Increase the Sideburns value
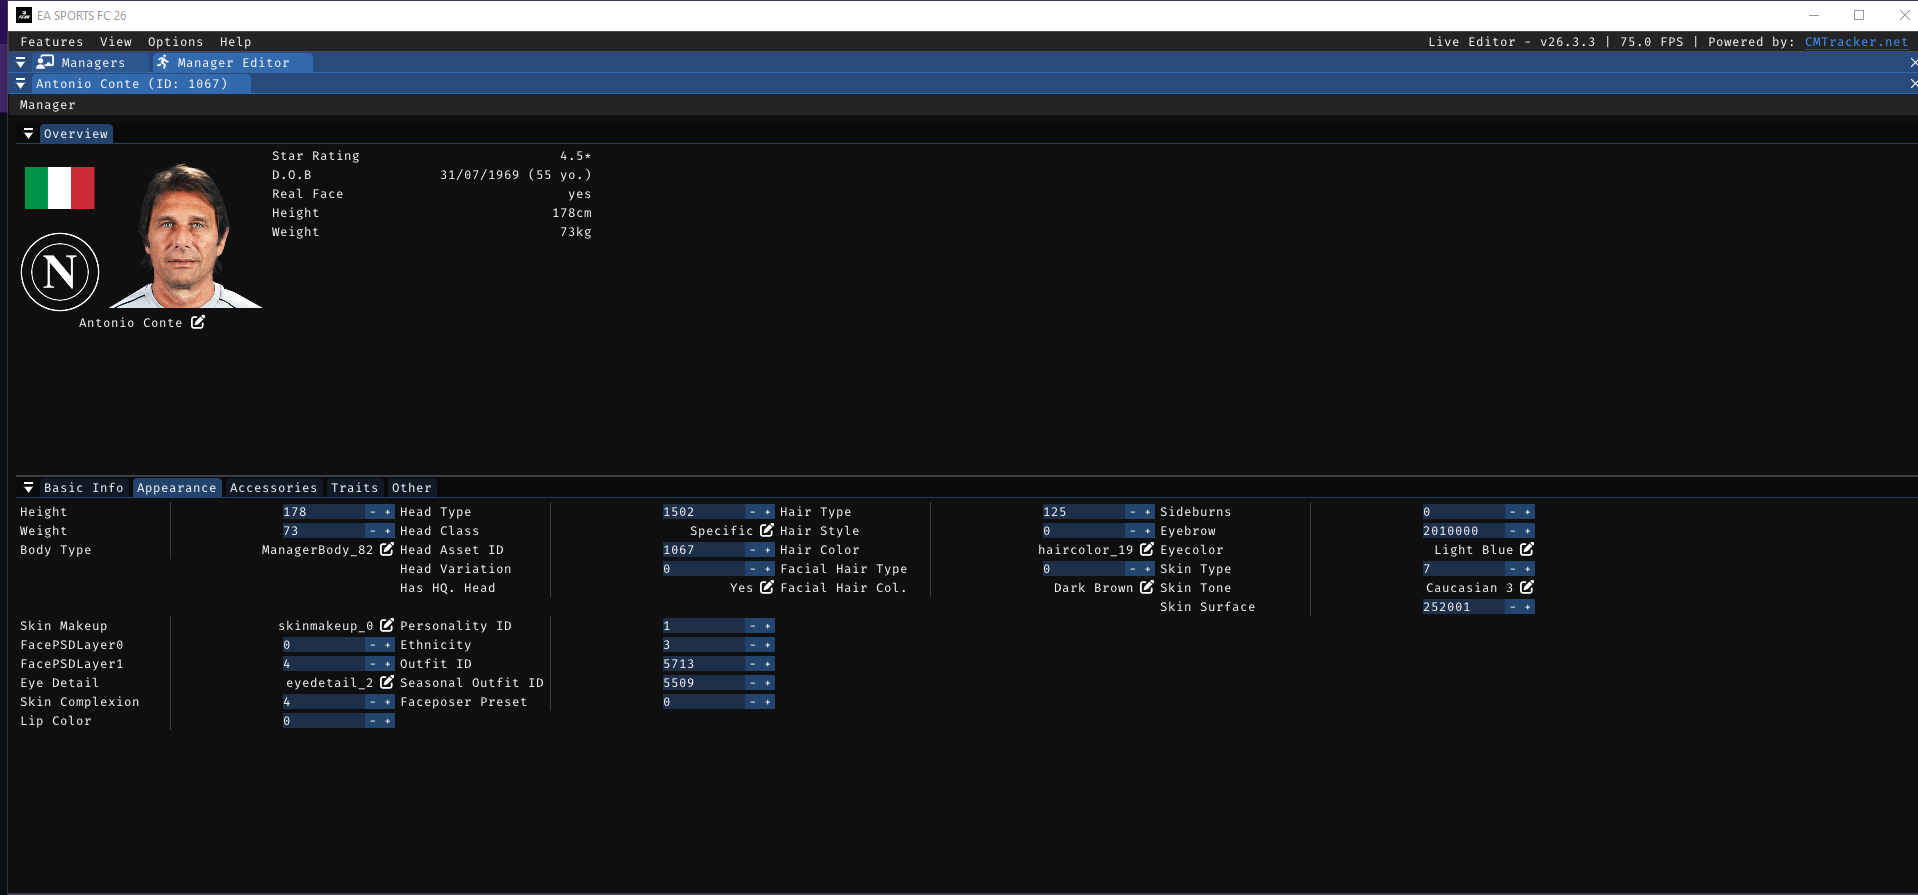Viewport: 1918px width, 895px height. tap(1528, 512)
